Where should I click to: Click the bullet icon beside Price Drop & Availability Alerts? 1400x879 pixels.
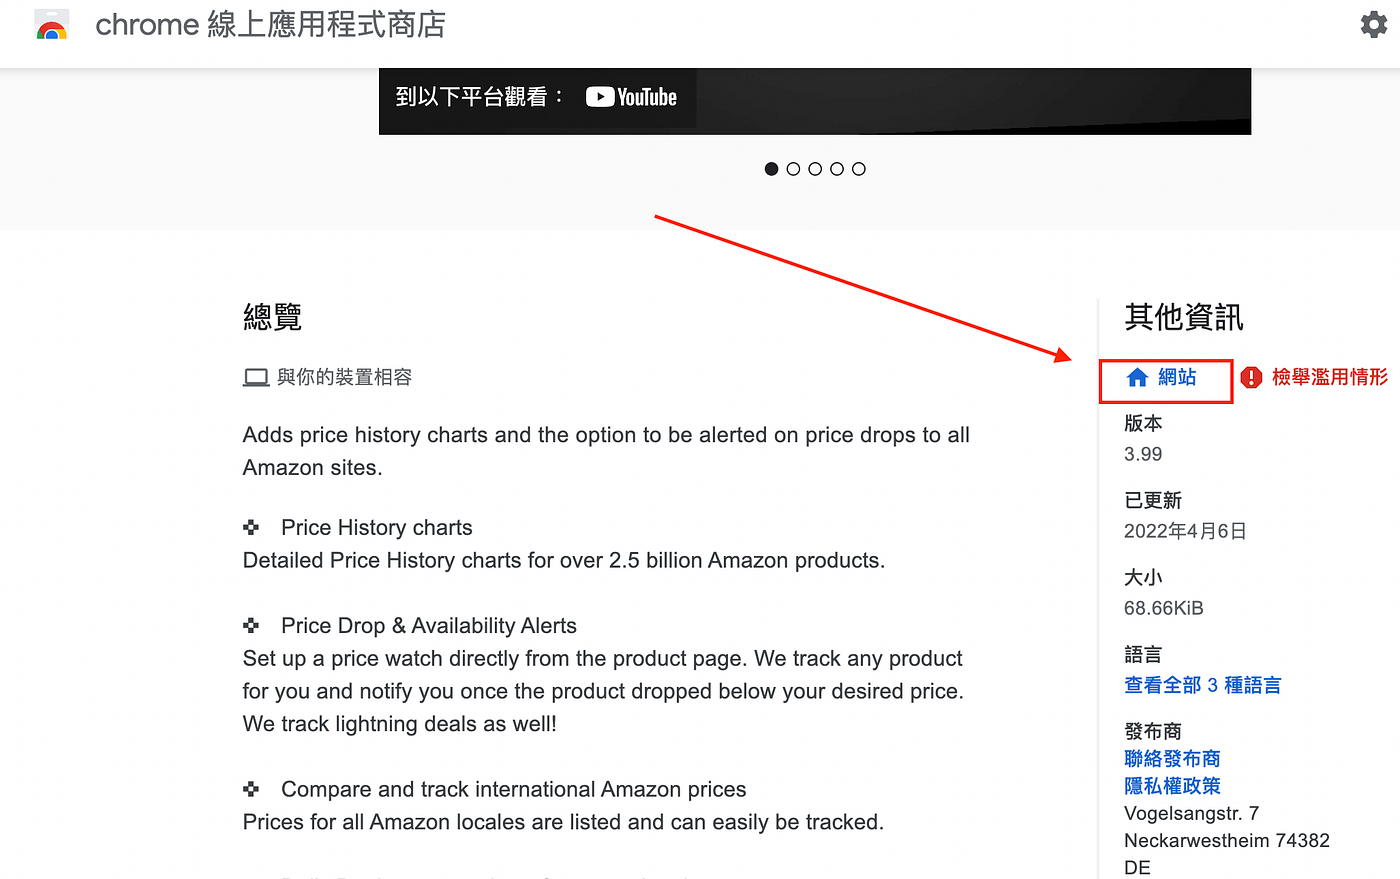click(x=251, y=625)
